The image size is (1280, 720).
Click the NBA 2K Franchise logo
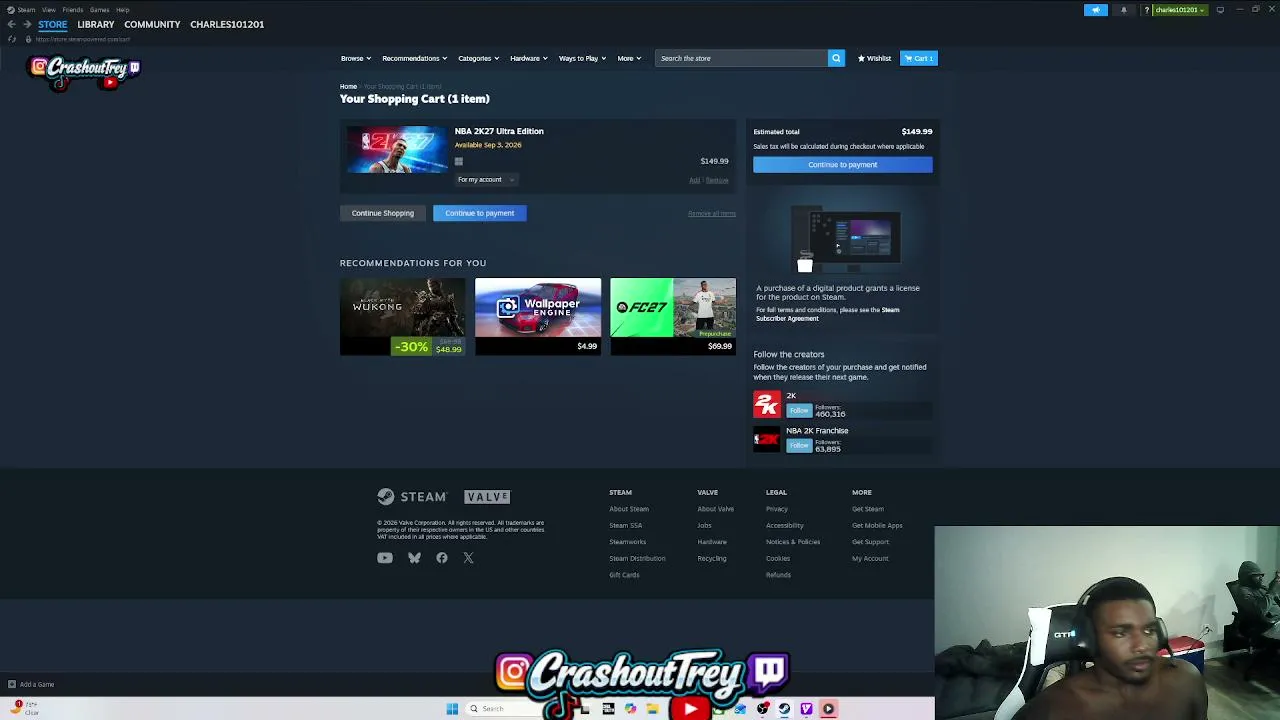(x=767, y=439)
